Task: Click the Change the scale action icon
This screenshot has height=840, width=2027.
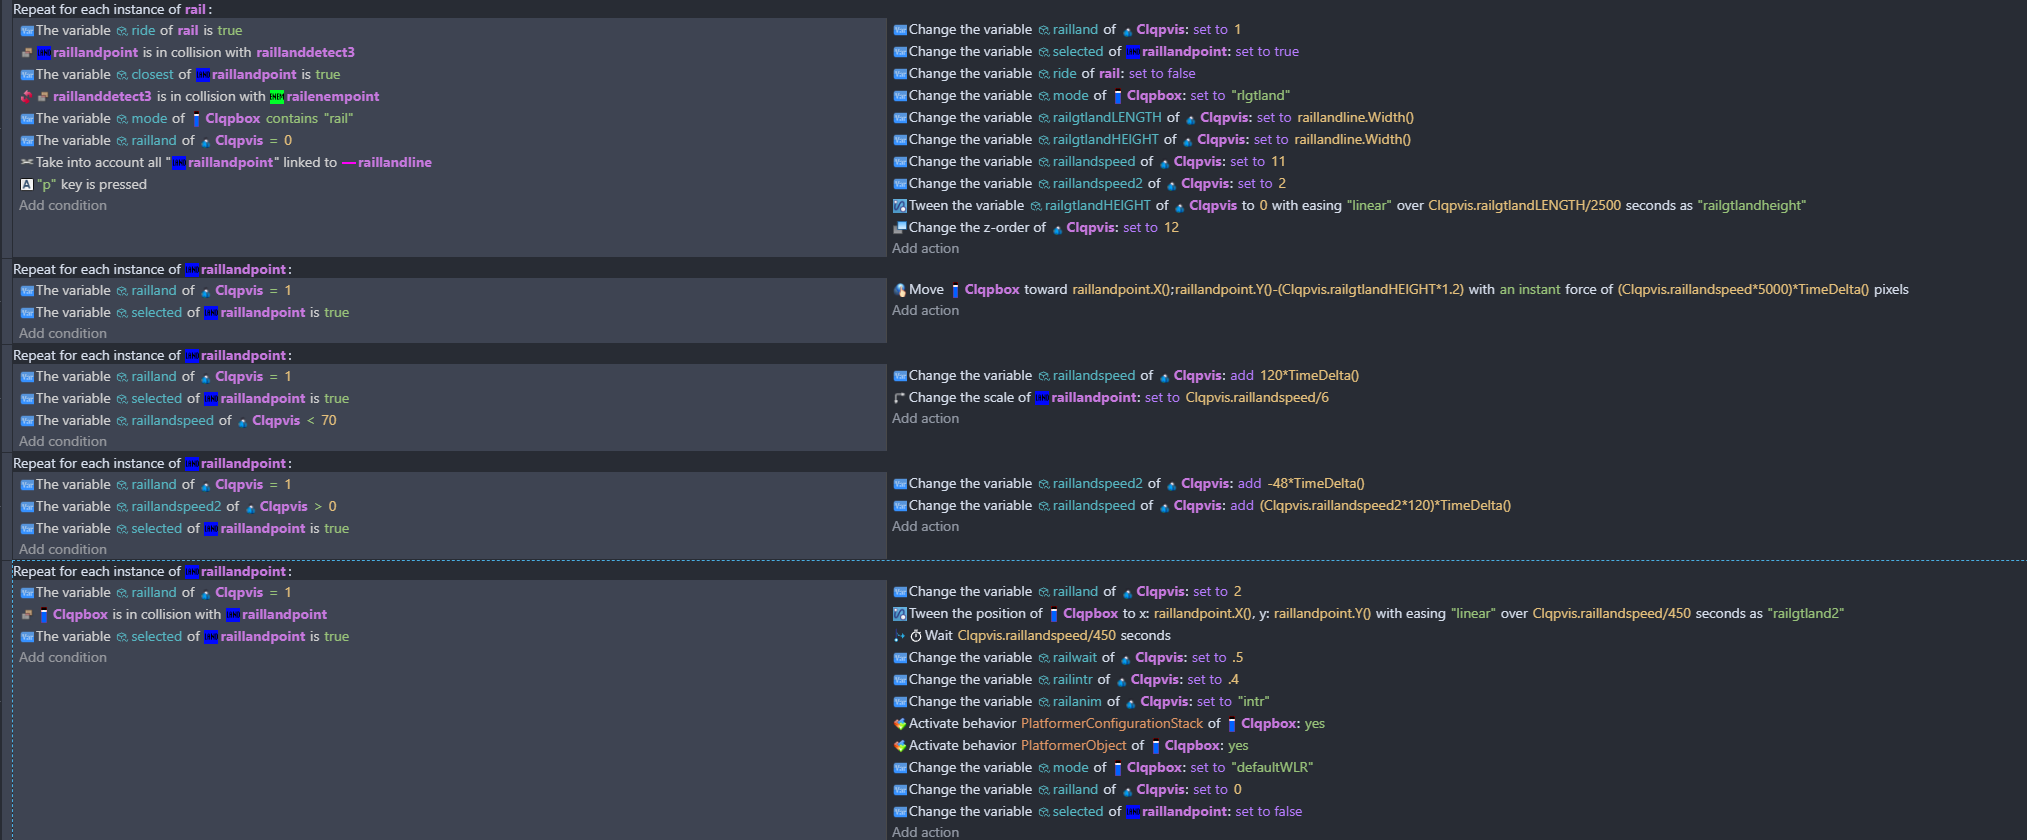Action: click(899, 398)
